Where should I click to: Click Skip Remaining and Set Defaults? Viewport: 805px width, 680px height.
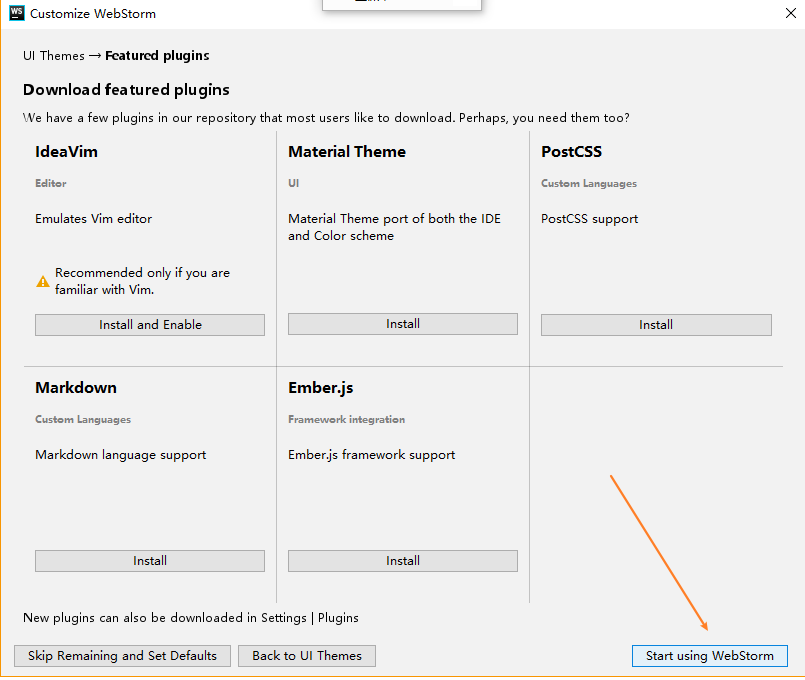point(122,656)
